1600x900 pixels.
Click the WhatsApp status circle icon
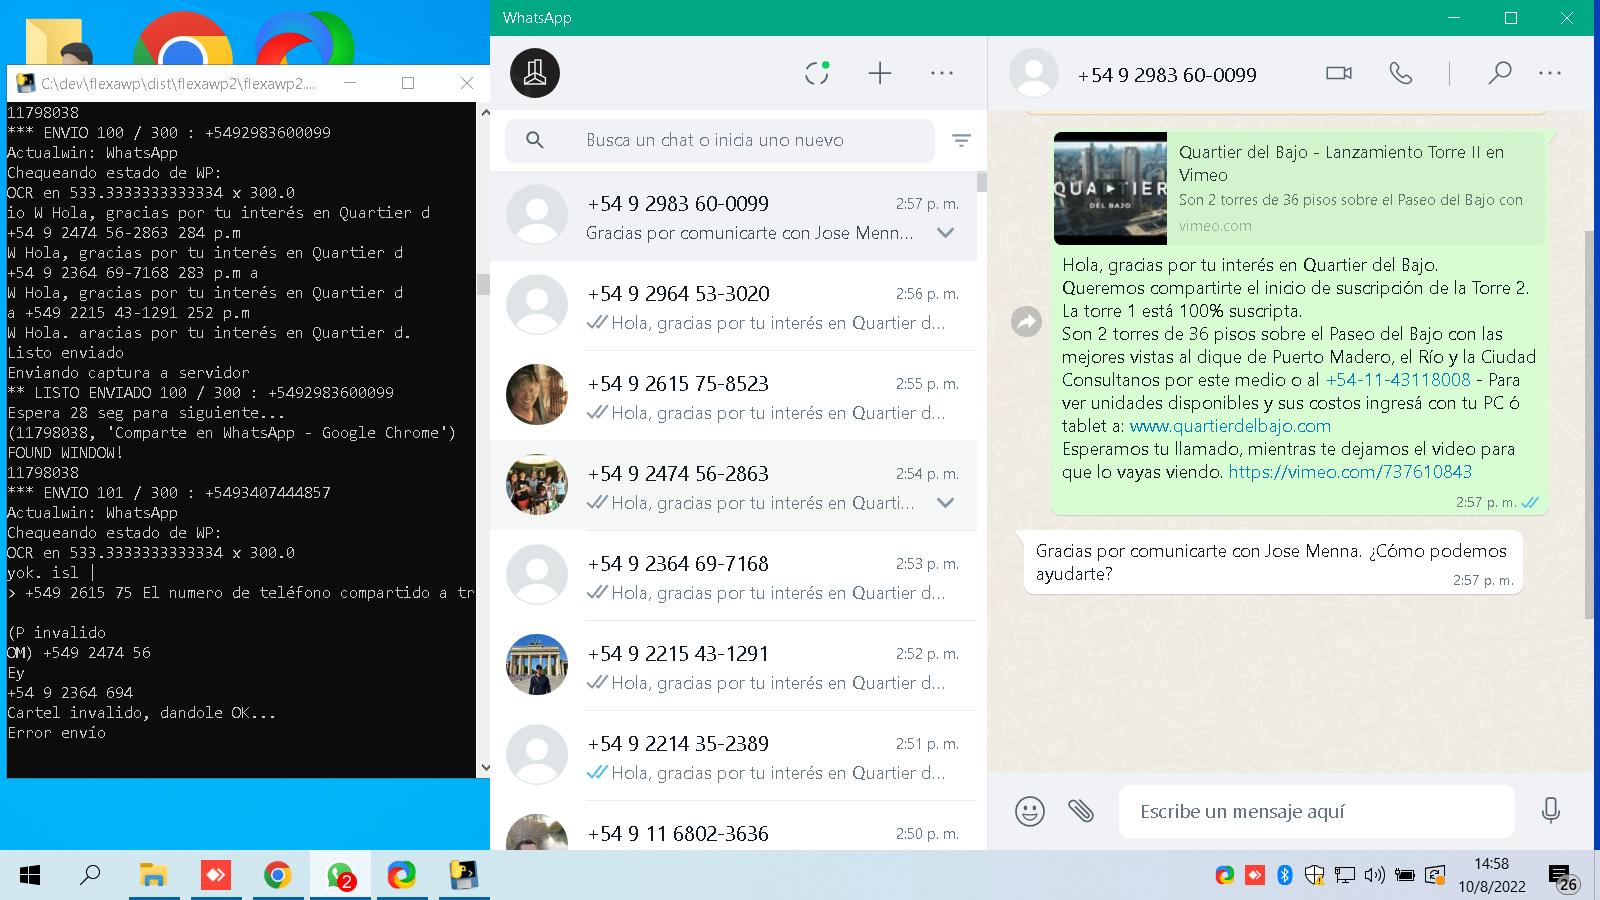[x=817, y=73]
